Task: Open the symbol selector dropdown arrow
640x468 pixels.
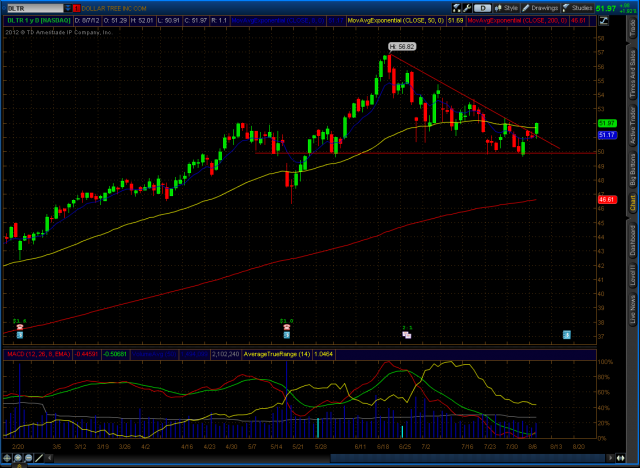Action: point(68,8)
